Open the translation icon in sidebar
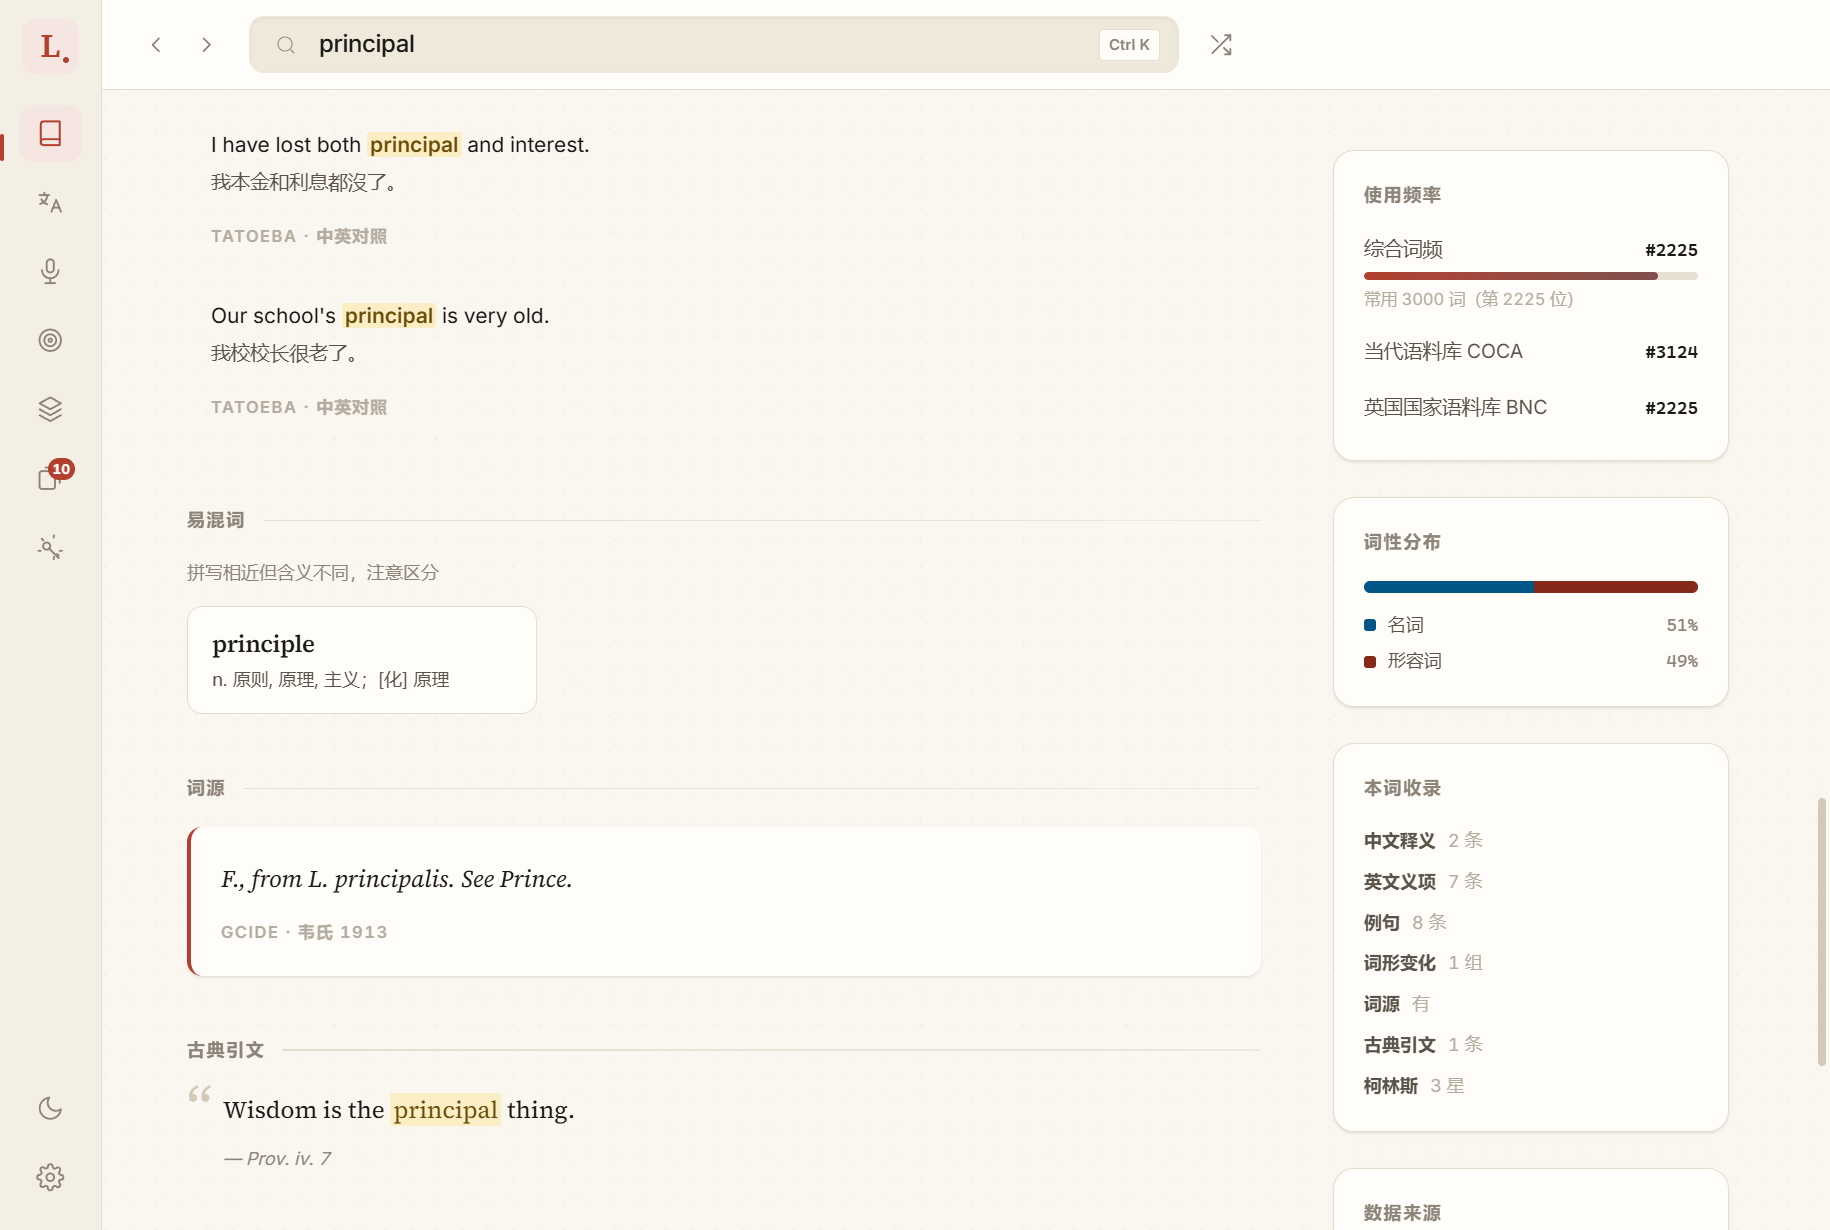This screenshot has height=1230, width=1830. coord(50,203)
